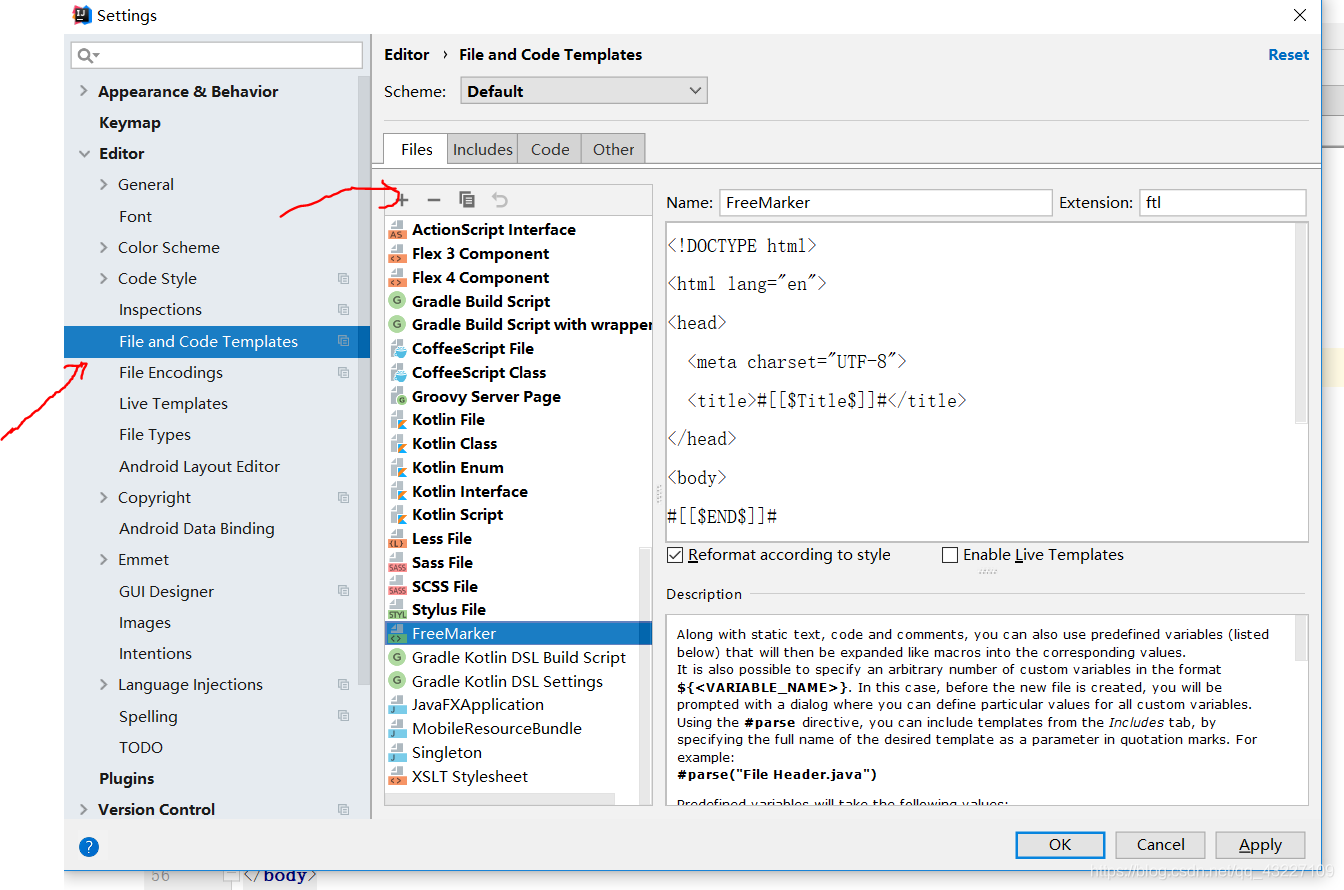Open Plugins settings page
Image resolution: width=1344 pixels, height=890 pixels.
tap(127, 779)
